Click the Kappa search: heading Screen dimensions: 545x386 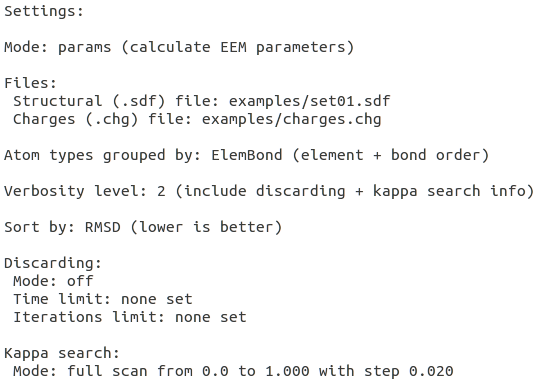pyautogui.click(x=62, y=353)
